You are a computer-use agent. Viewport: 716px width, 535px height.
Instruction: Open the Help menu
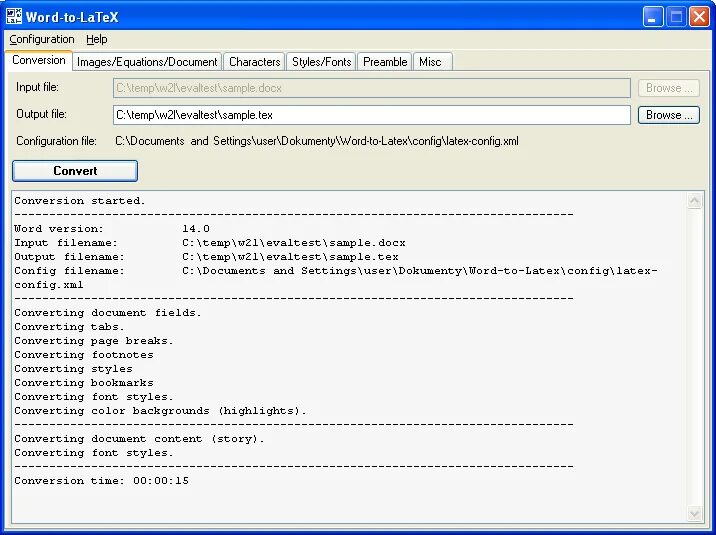point(97,39)
